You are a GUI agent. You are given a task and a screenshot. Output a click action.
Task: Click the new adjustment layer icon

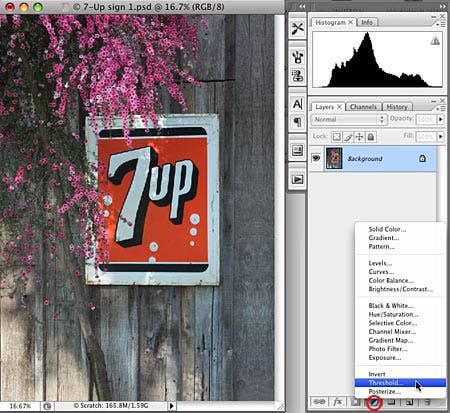pos(374,403)
